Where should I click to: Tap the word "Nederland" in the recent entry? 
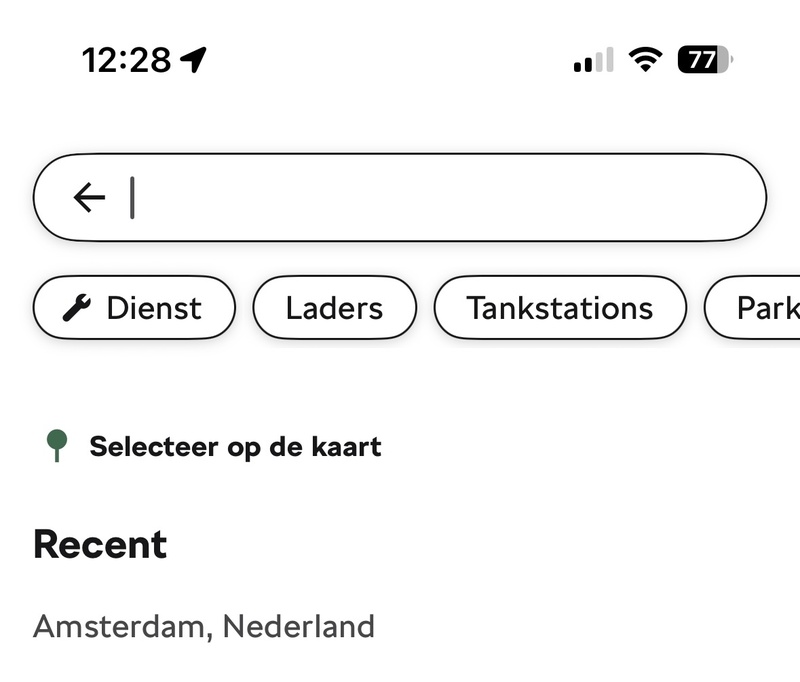point(298,627)
